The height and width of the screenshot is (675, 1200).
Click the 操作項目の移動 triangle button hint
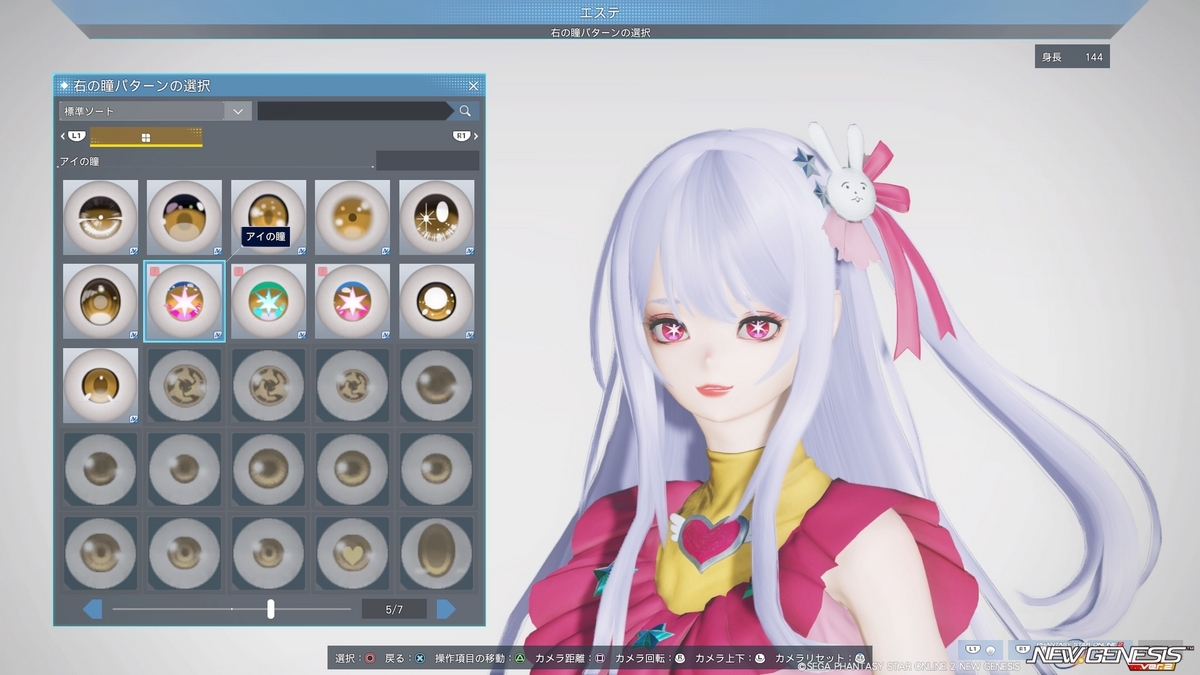coord(481,659)
